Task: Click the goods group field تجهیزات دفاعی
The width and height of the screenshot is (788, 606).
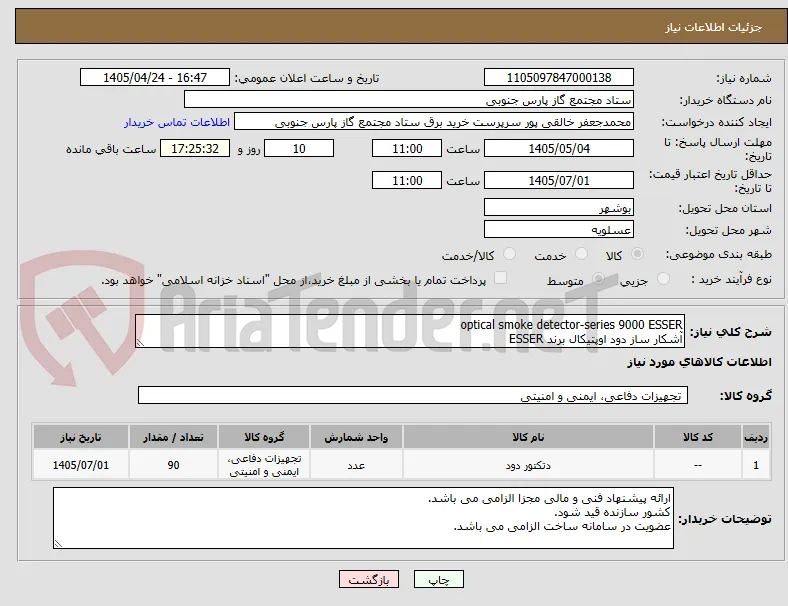Action: pos(413,395)
